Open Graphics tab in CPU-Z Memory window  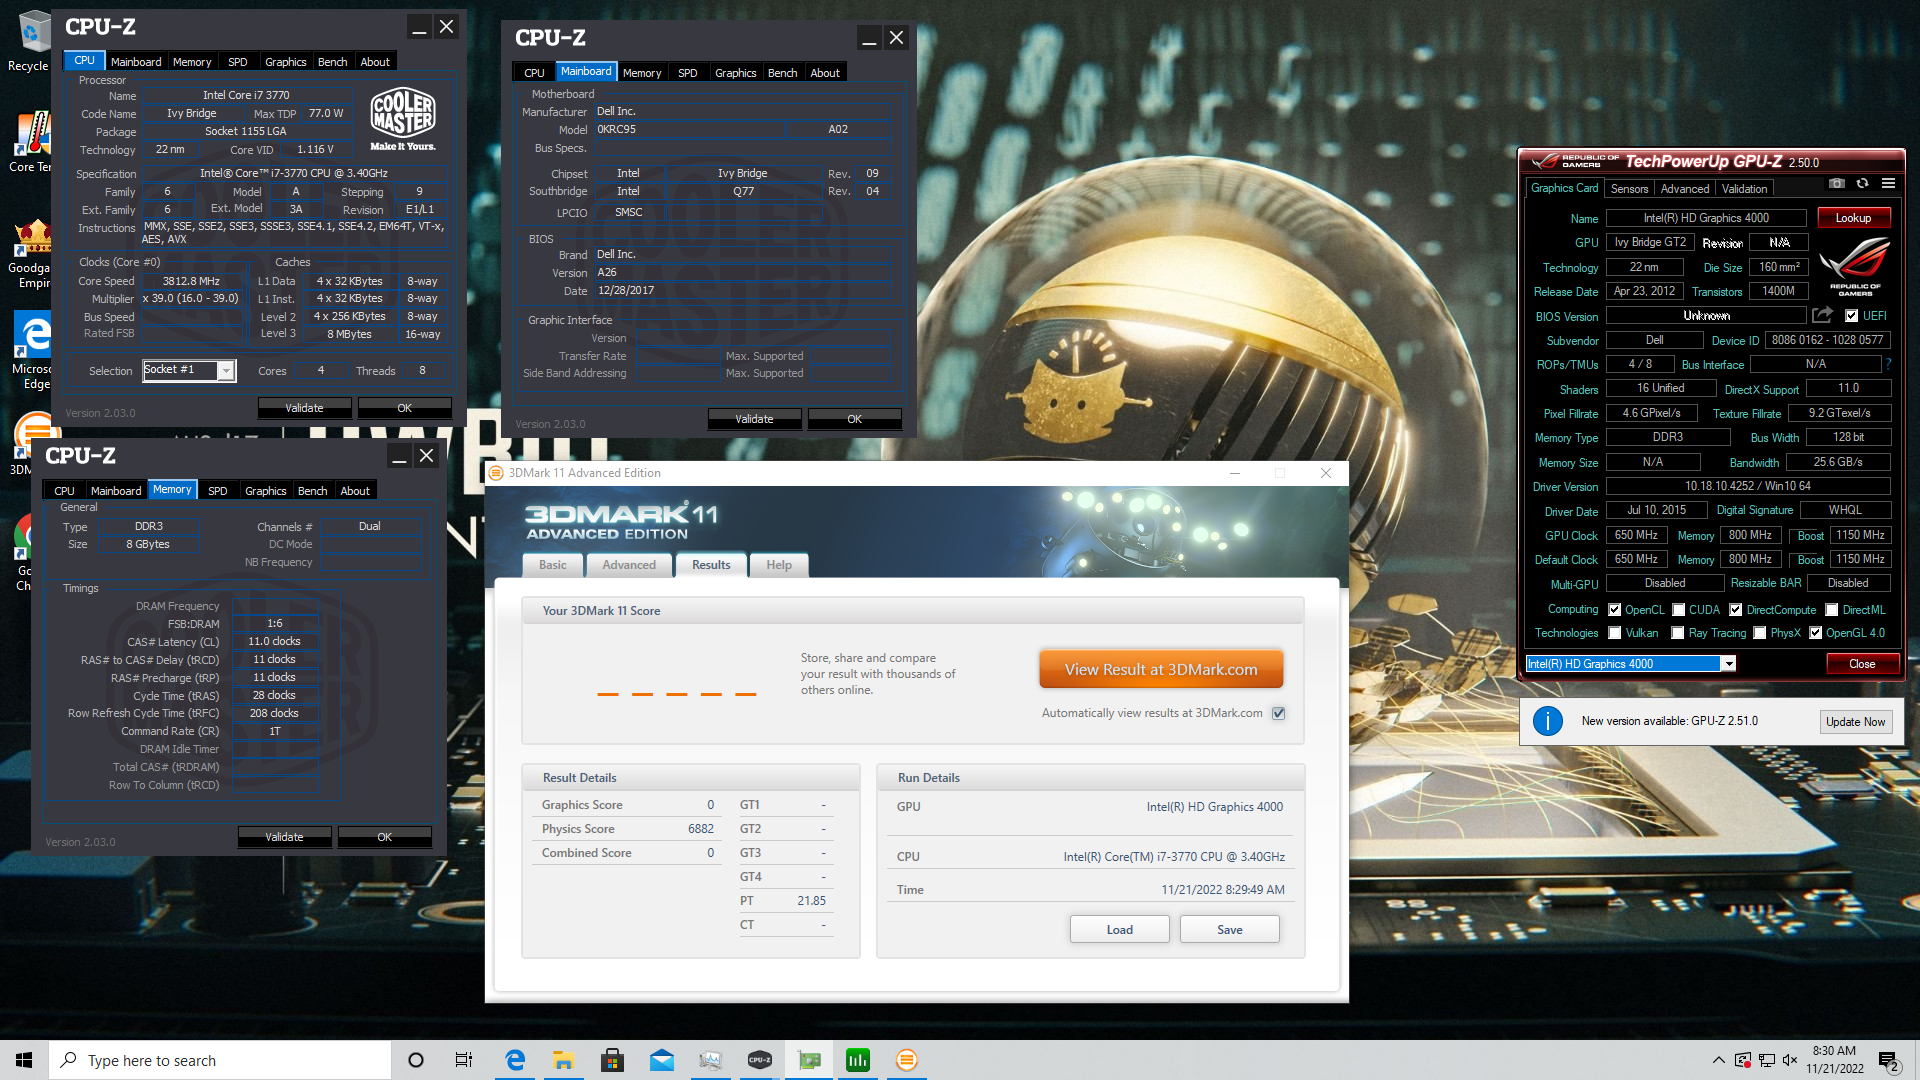coord(266,491)
